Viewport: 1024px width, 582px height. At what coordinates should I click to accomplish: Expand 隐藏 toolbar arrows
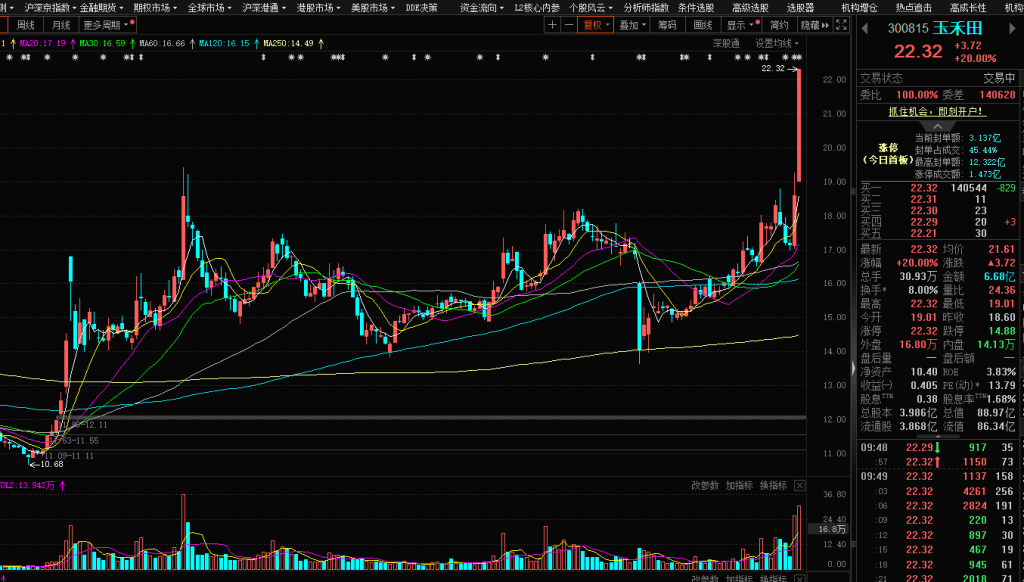click(815, 25)
